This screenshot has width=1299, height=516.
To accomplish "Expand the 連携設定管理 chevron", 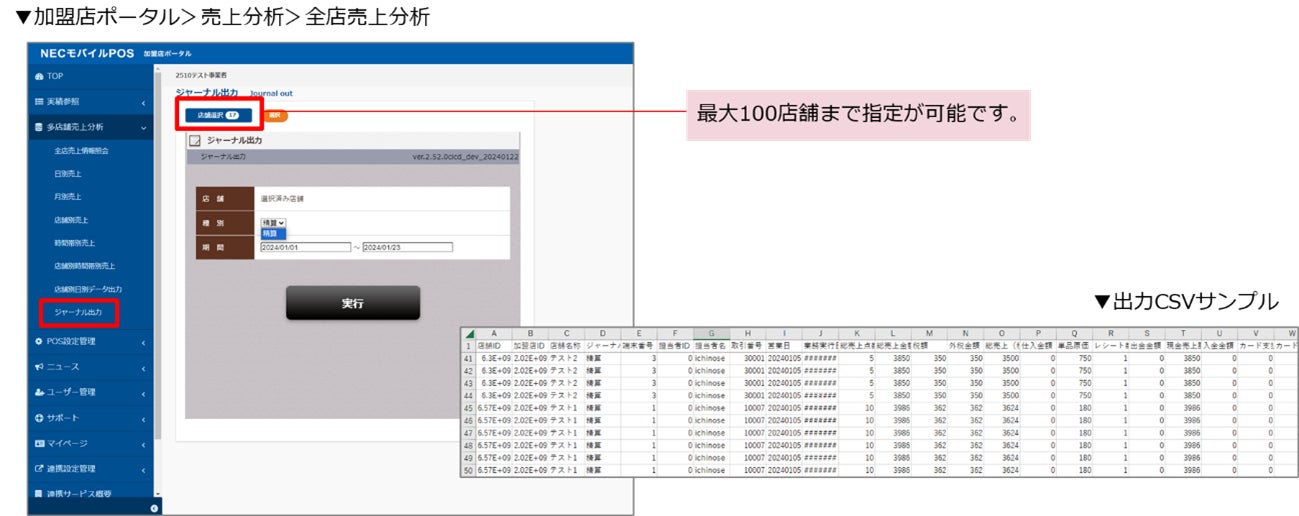I will 143,468.
